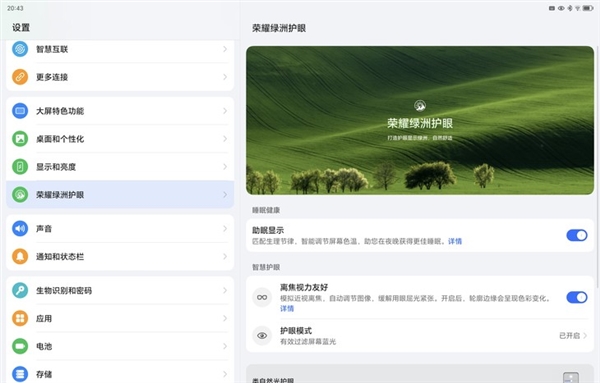Select the 大屏特色功能 screen icon

[20, 111]
